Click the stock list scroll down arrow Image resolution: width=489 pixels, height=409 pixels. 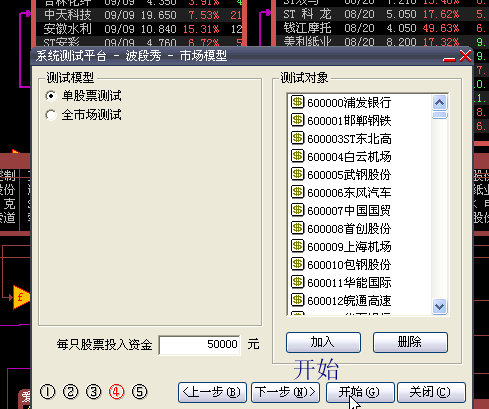pyautogui.click(x=440, y=306)
